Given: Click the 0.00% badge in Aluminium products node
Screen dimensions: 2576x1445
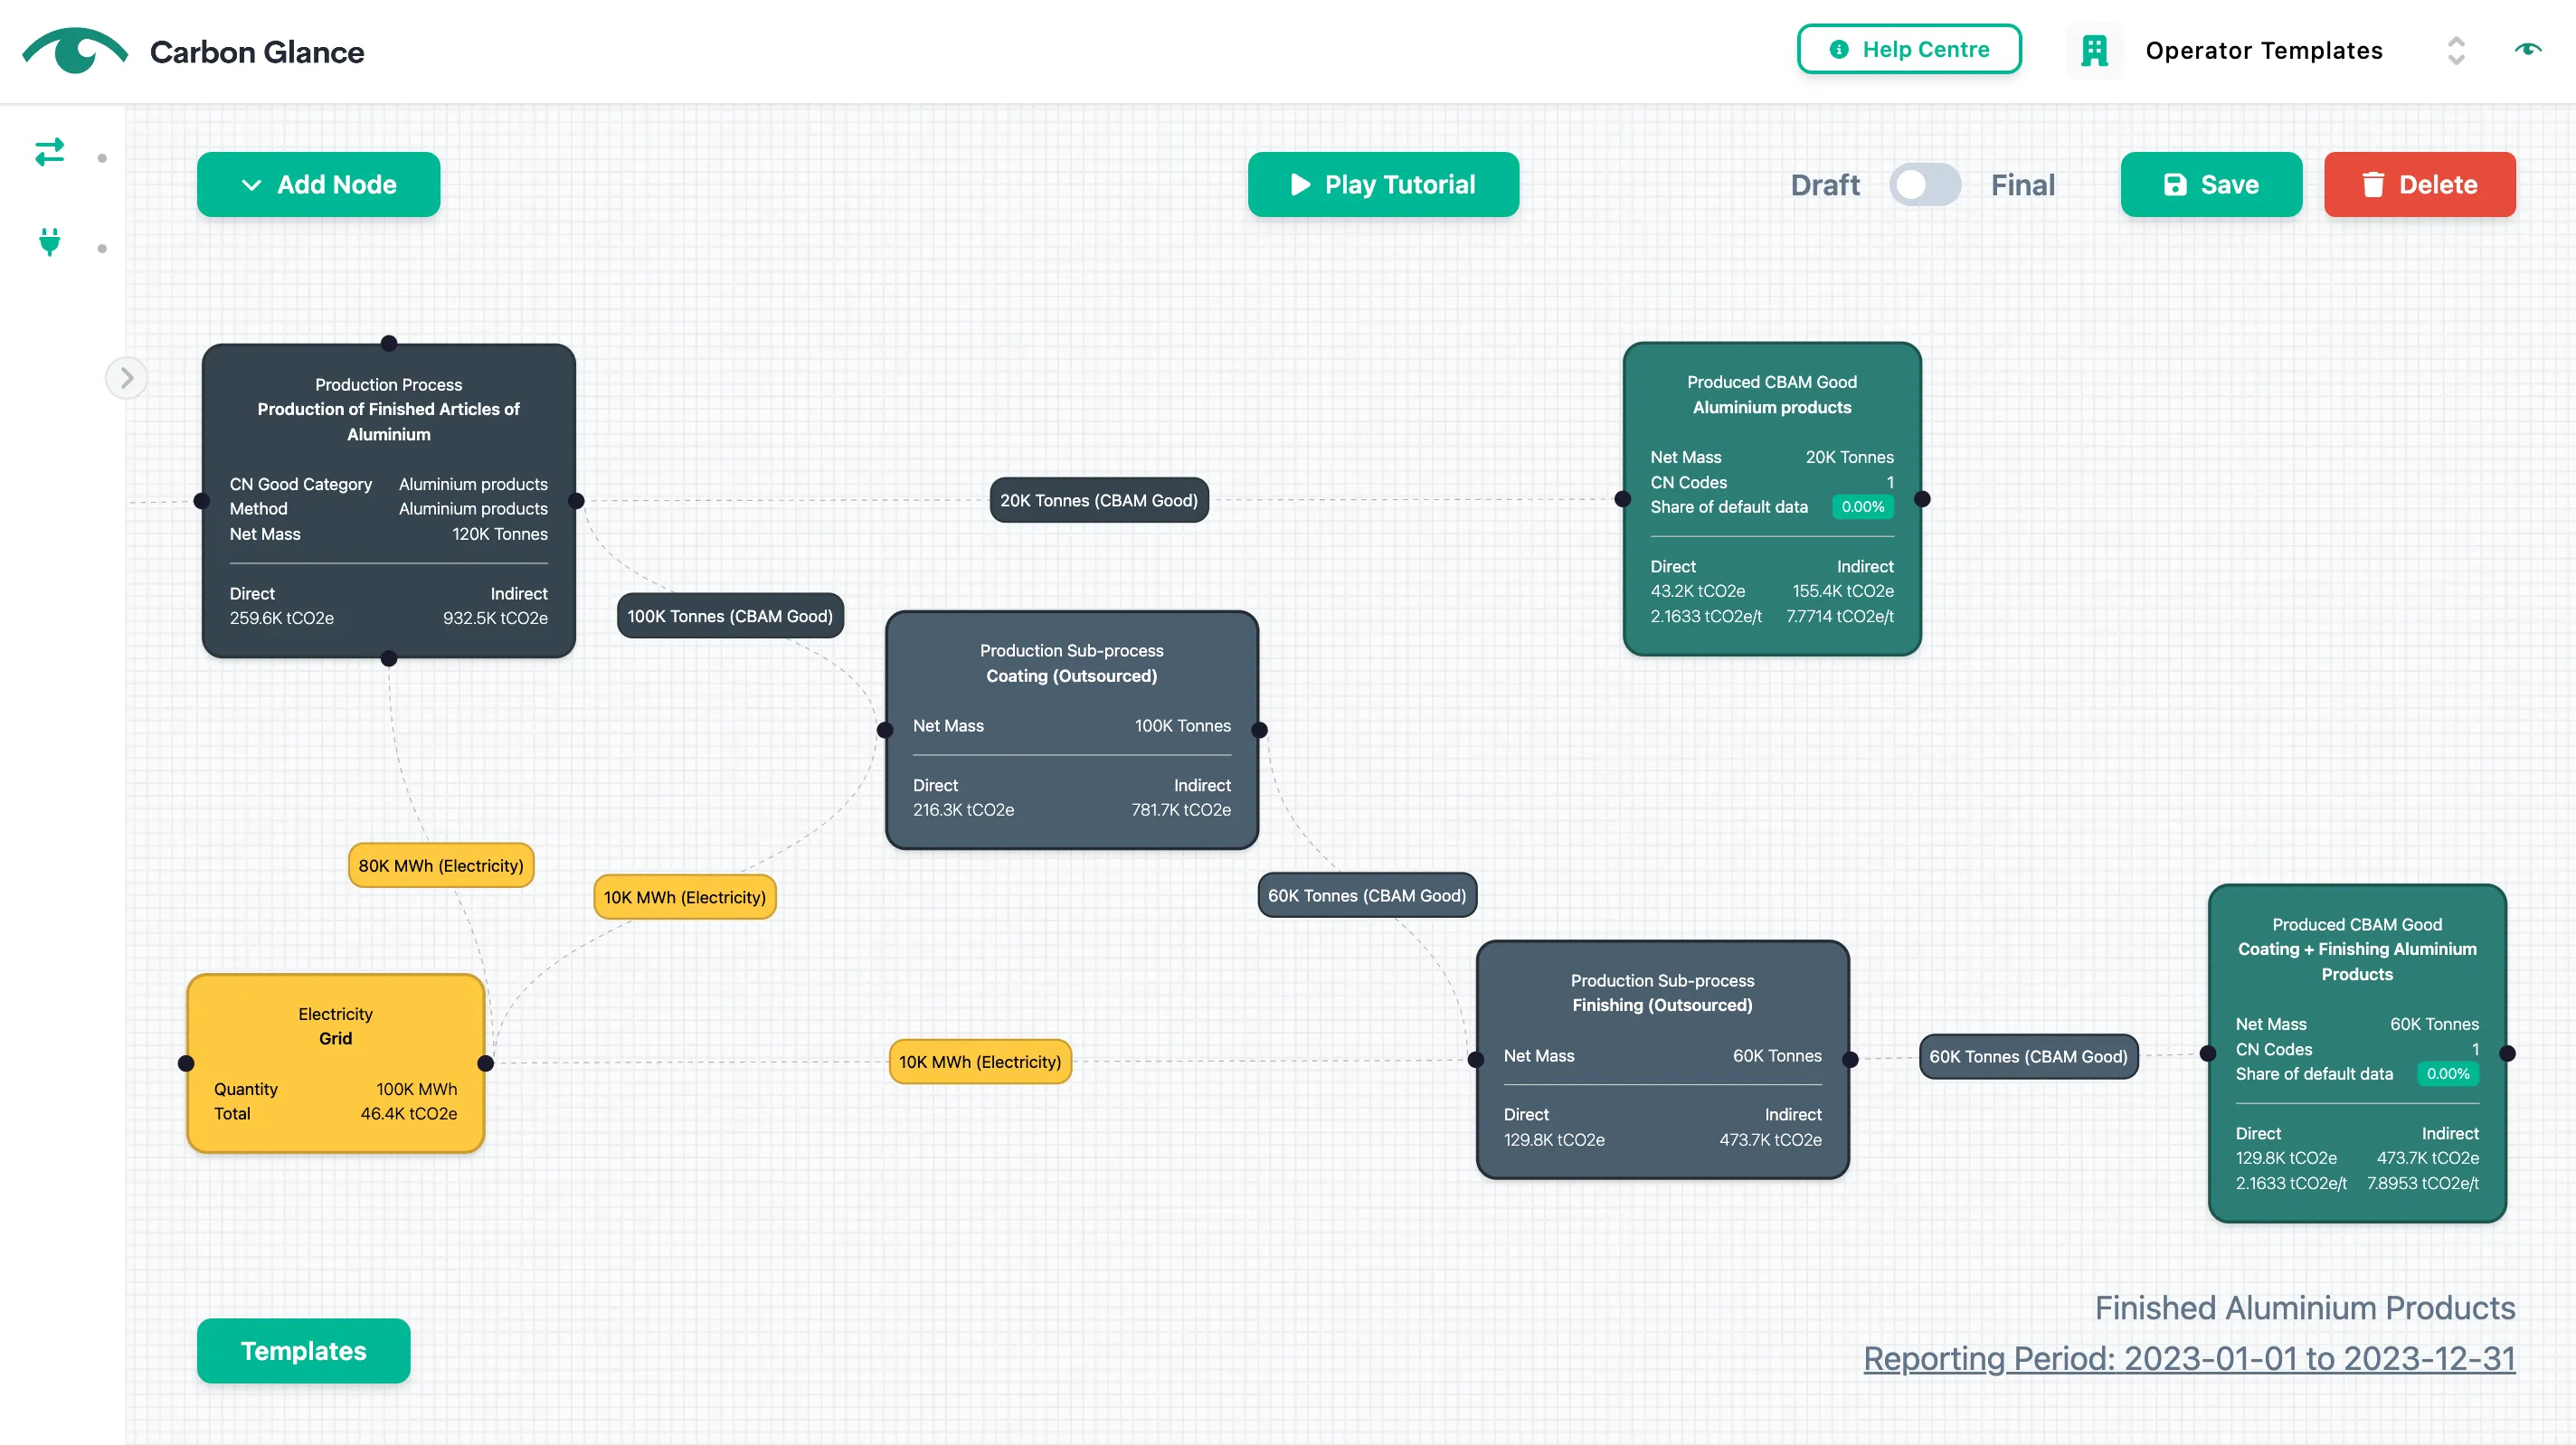Looking at the screenshot, I should click(1862, 507).
